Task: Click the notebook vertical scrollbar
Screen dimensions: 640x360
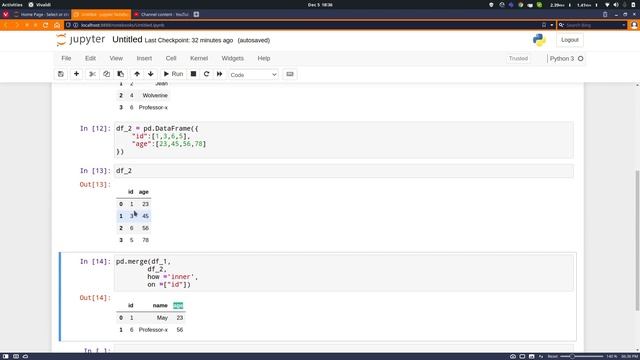Action: [637, 240]
